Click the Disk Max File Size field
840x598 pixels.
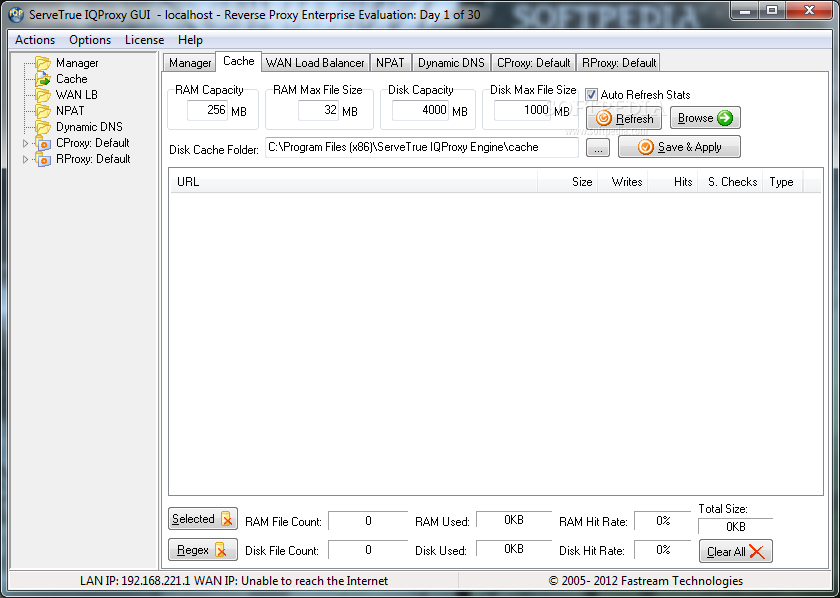[522, 110]
